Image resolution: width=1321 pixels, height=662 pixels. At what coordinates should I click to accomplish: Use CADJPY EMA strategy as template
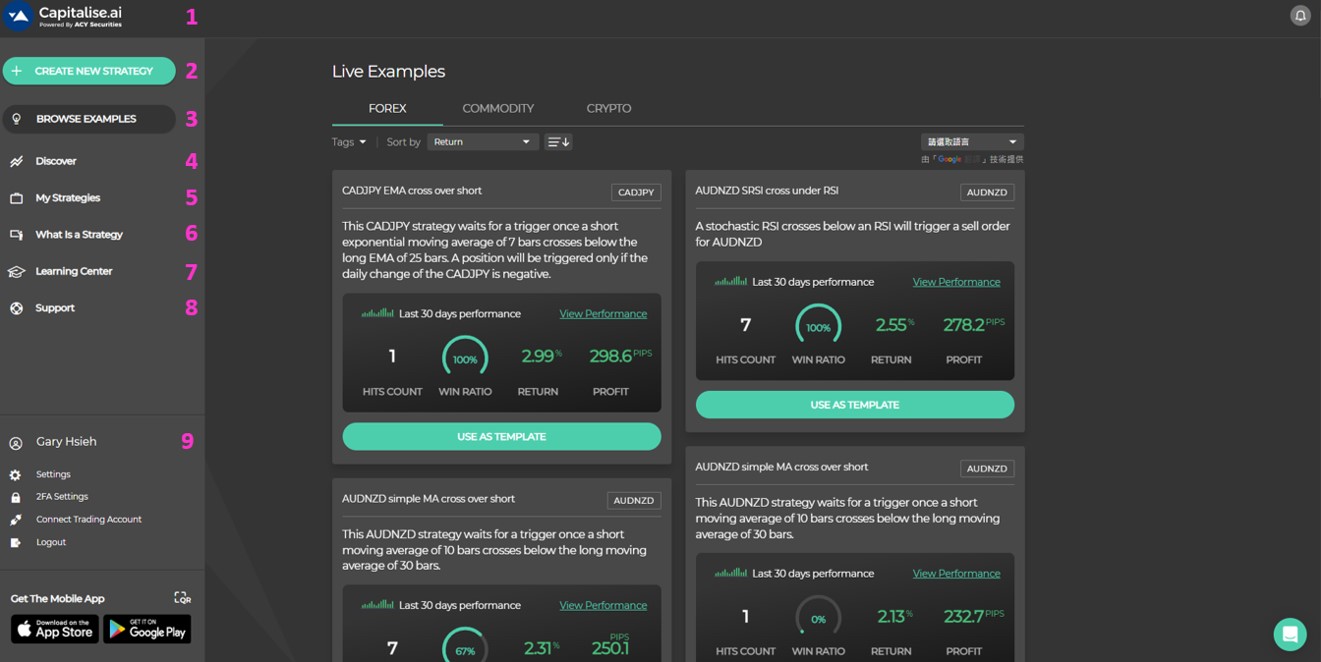(x=501, y=437)
